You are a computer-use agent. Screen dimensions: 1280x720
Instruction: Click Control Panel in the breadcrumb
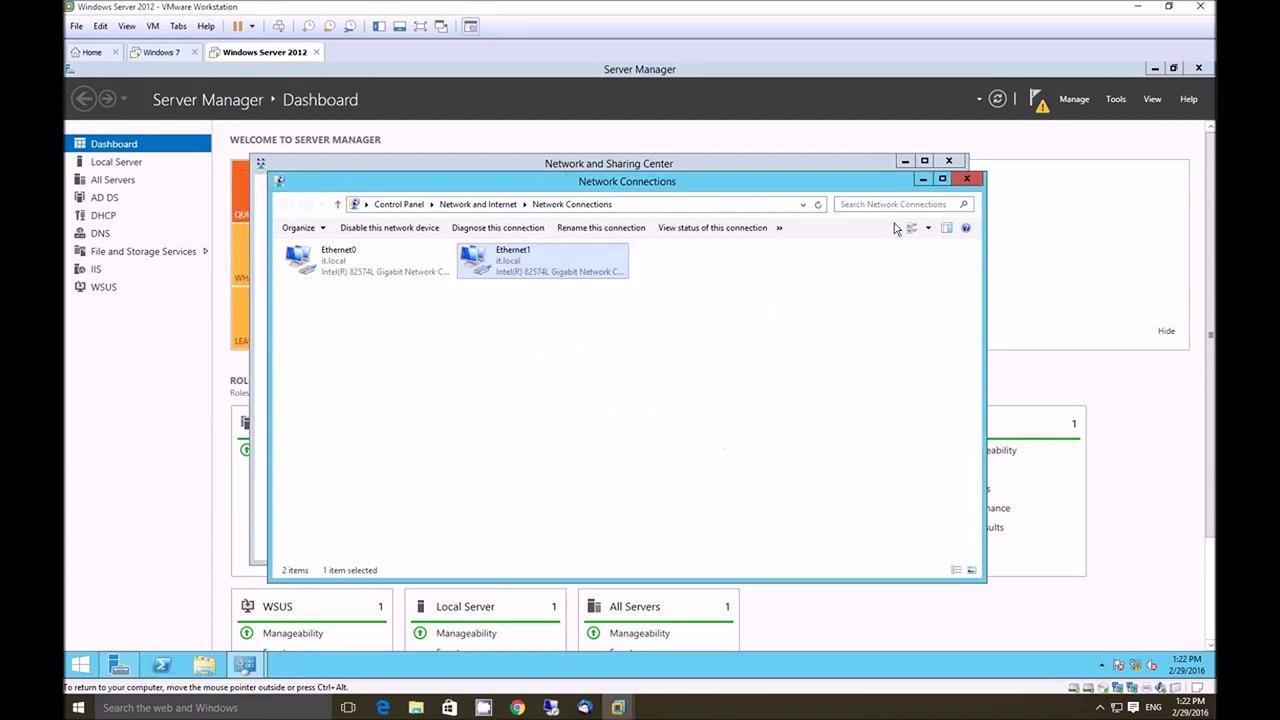pyautogui.click(x=399, y=204)
